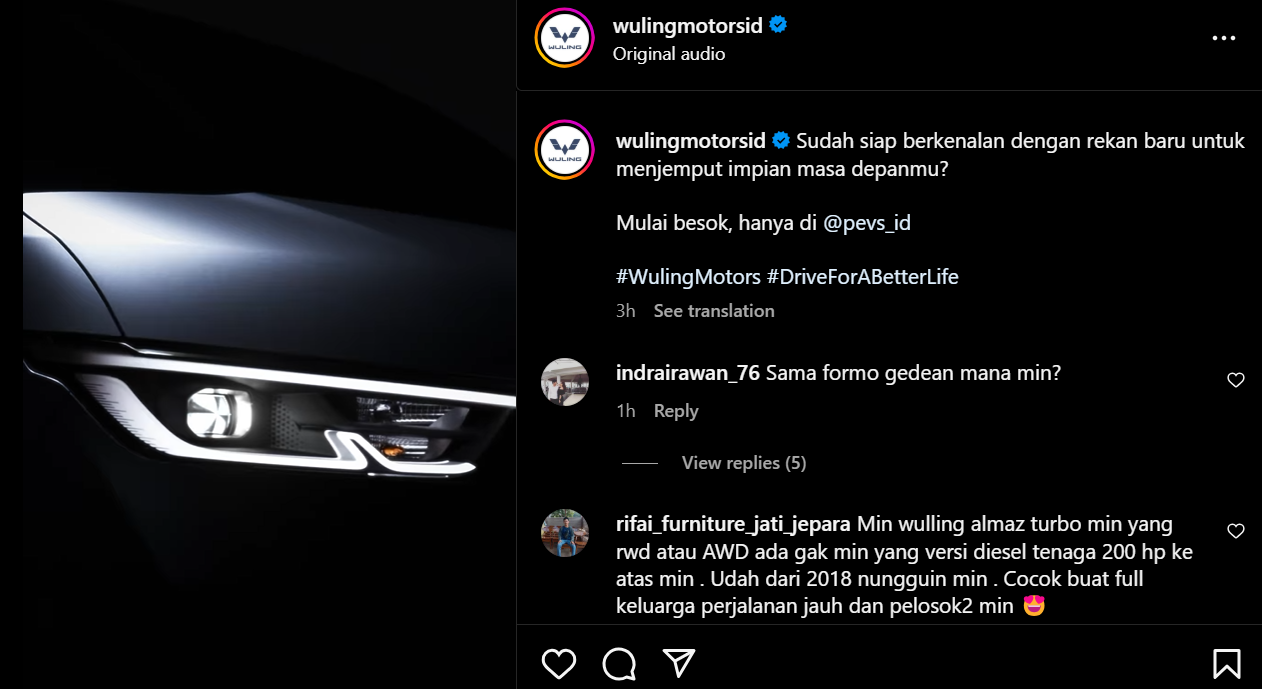Click See translation under caption
Viewport: 1262px width, 689px height.
tap(714, 311)
